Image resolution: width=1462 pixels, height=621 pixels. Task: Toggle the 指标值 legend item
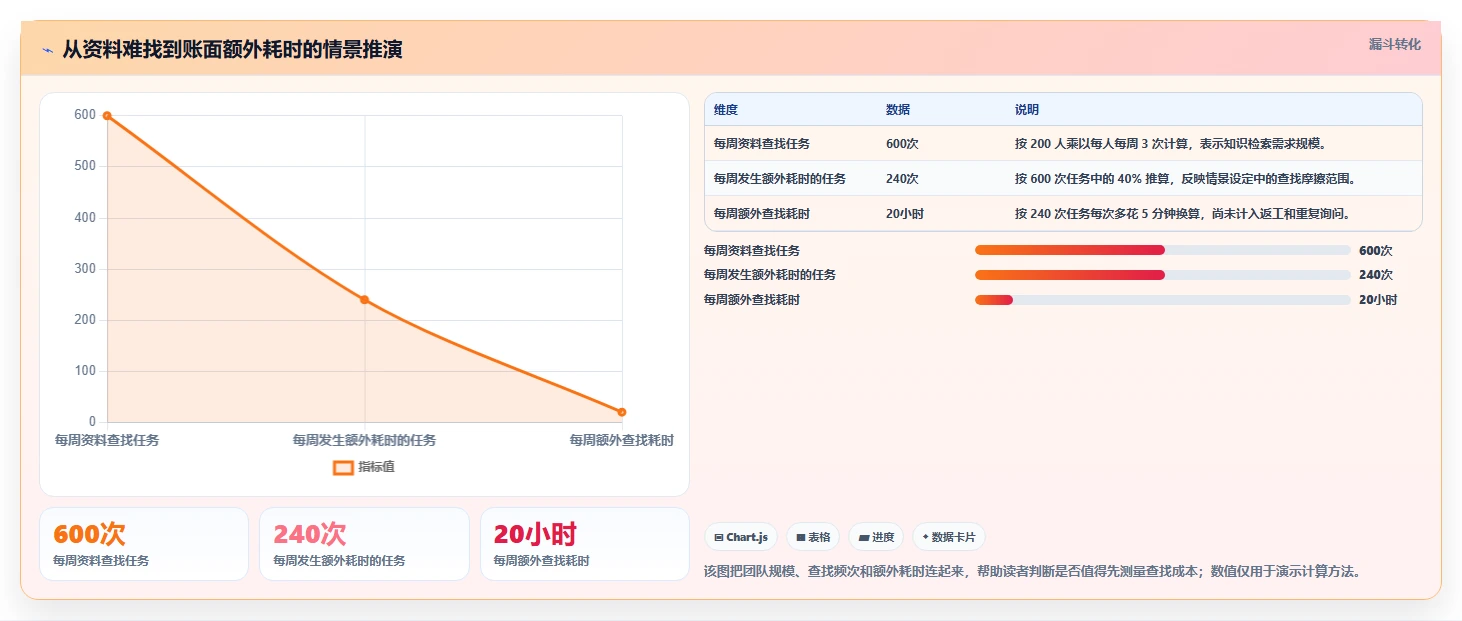coord(364,467)
